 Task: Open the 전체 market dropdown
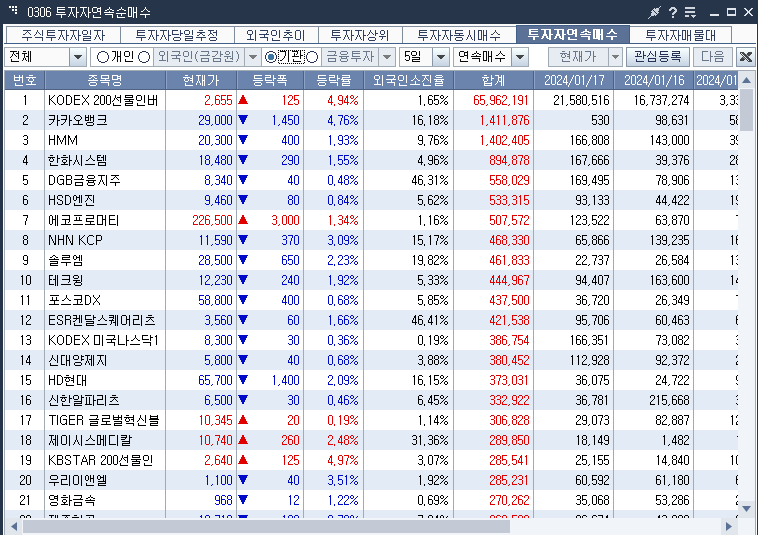(78, 57)
